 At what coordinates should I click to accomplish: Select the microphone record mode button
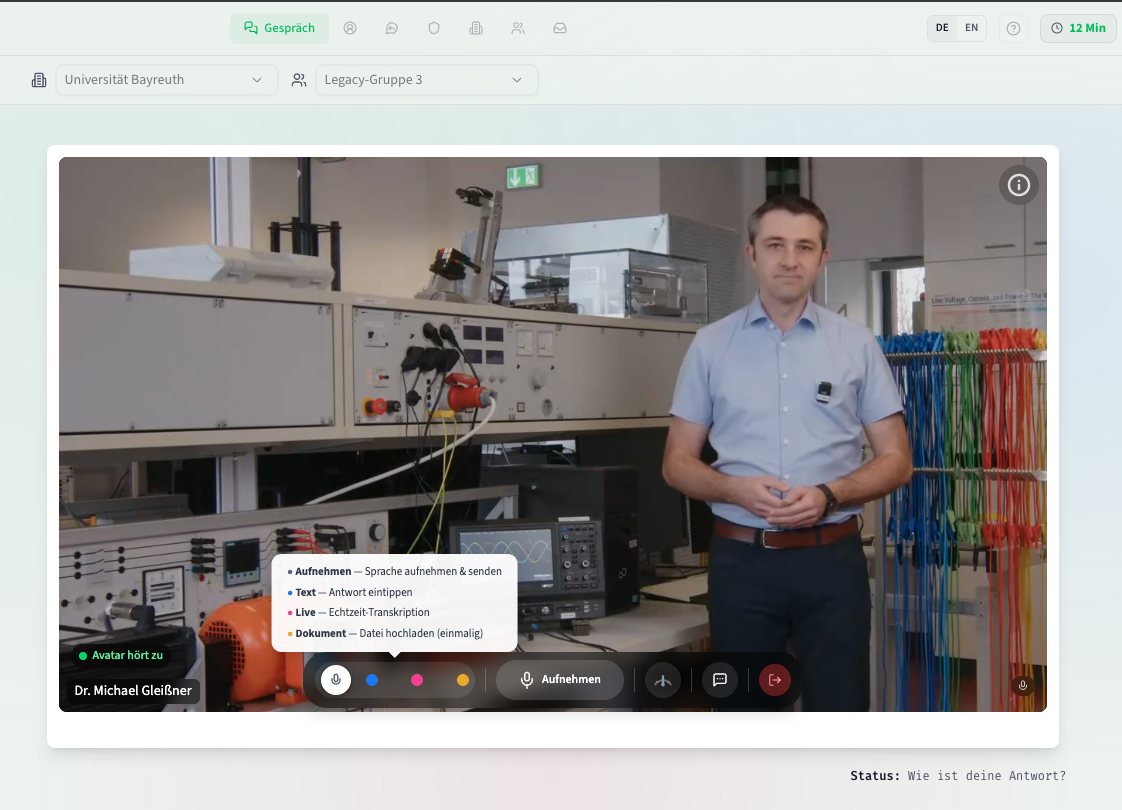coord(336,680)
